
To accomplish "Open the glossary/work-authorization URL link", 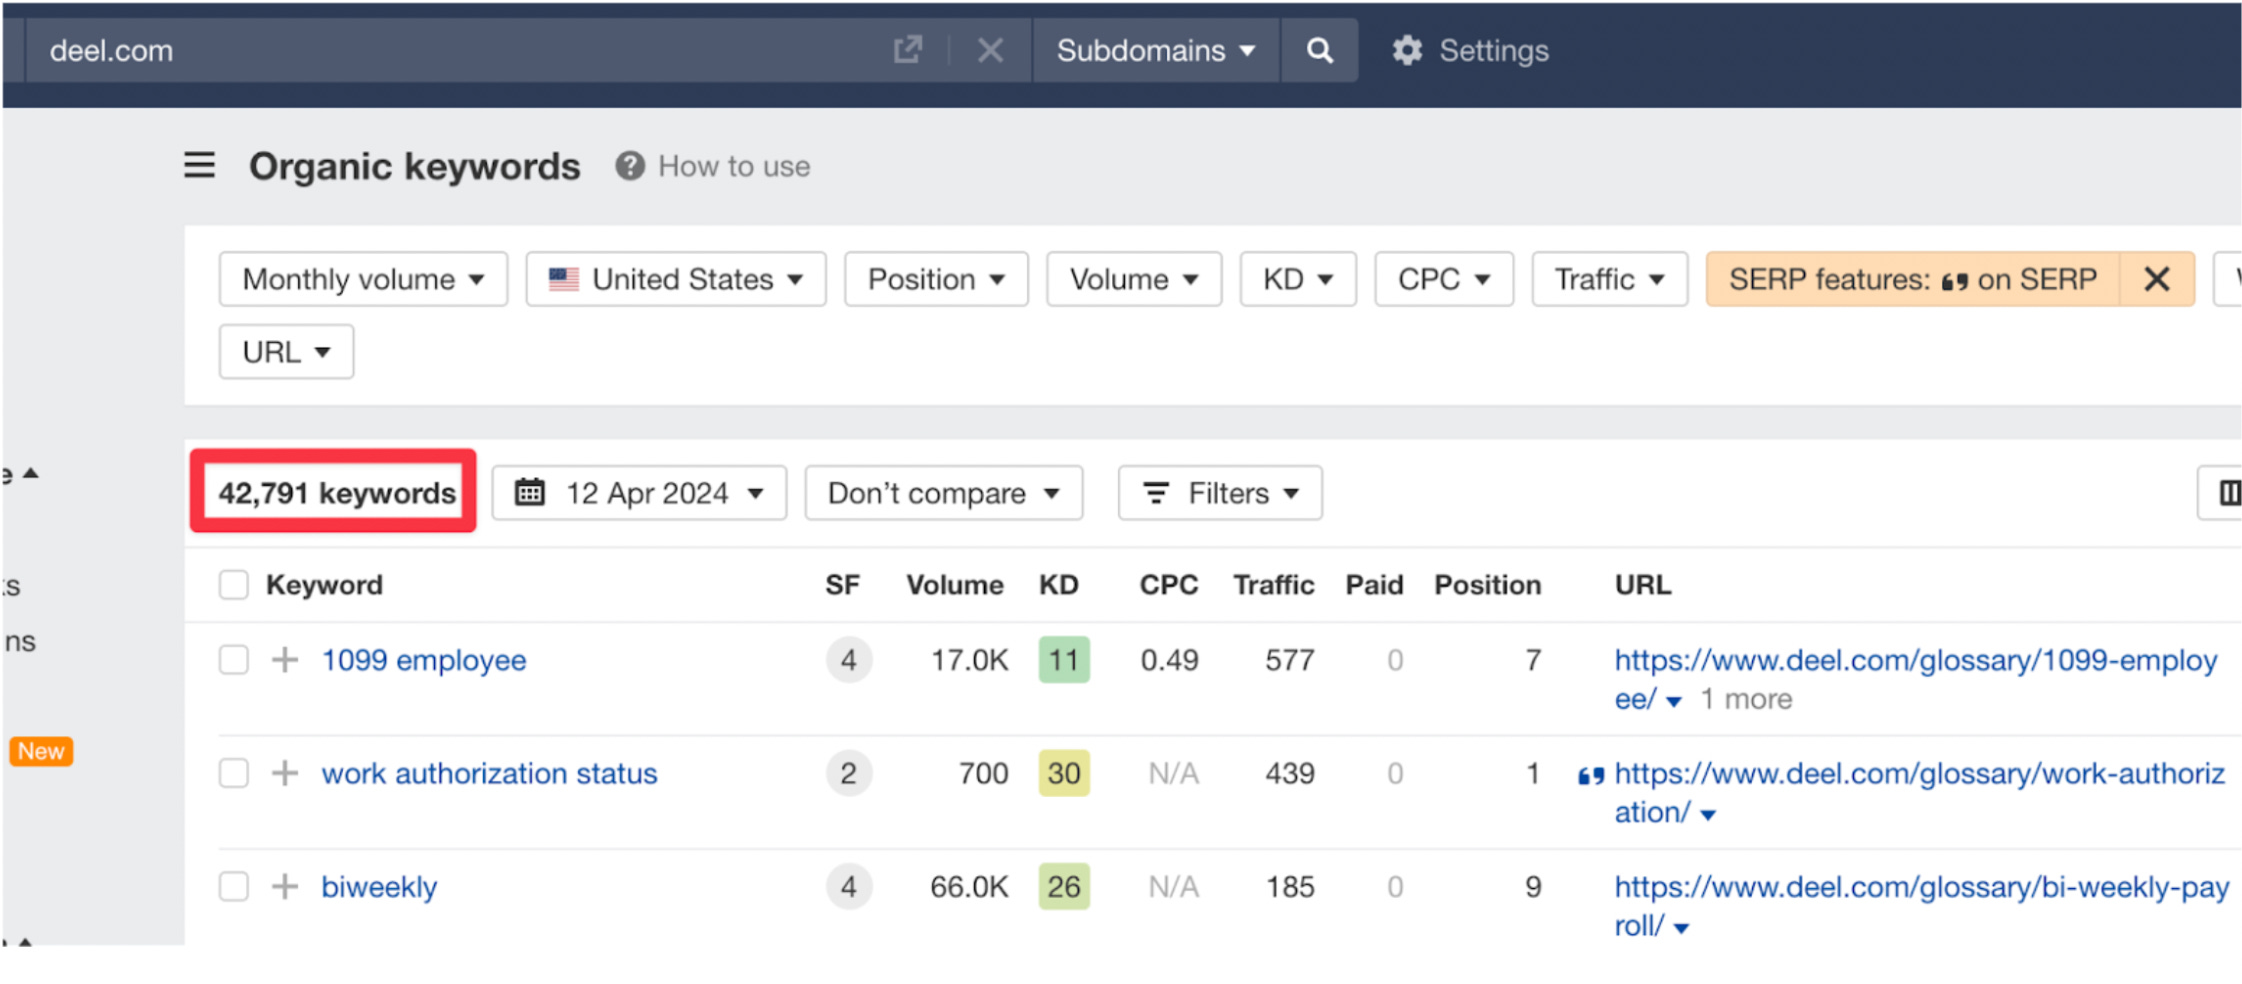I will click(1919, 792).
